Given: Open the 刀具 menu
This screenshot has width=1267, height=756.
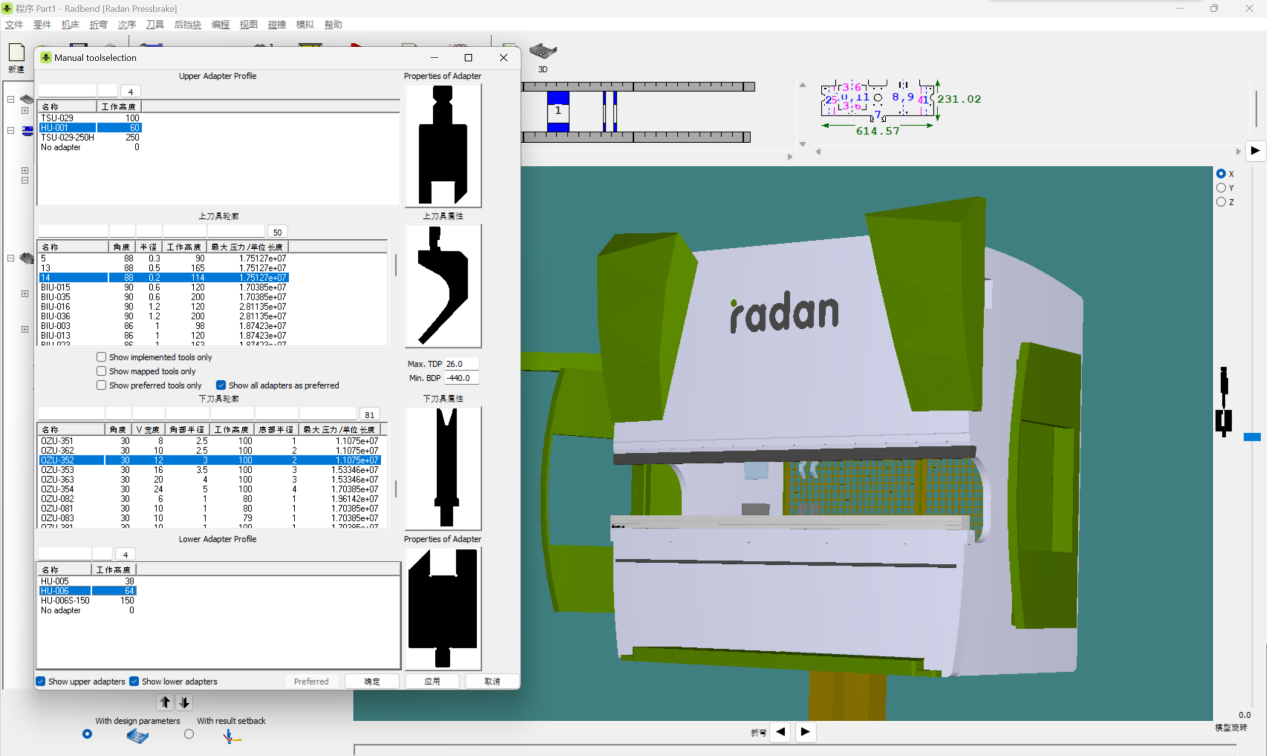Looking at the screenshot, I should tap(155, 25).
